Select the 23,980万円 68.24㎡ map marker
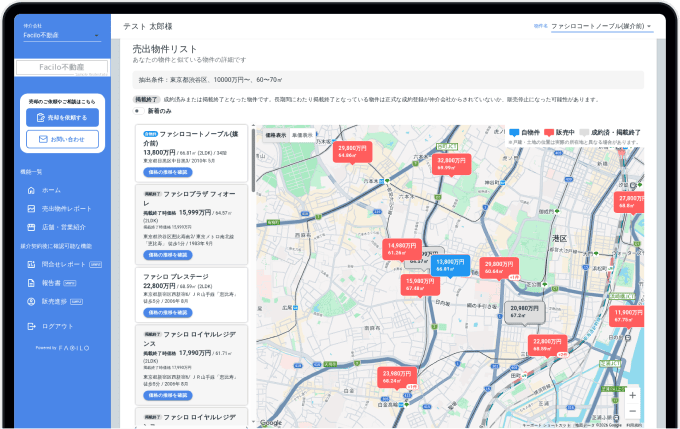This screenshot has height=429, width=680. pyautogui.click(x=397, y=377)
